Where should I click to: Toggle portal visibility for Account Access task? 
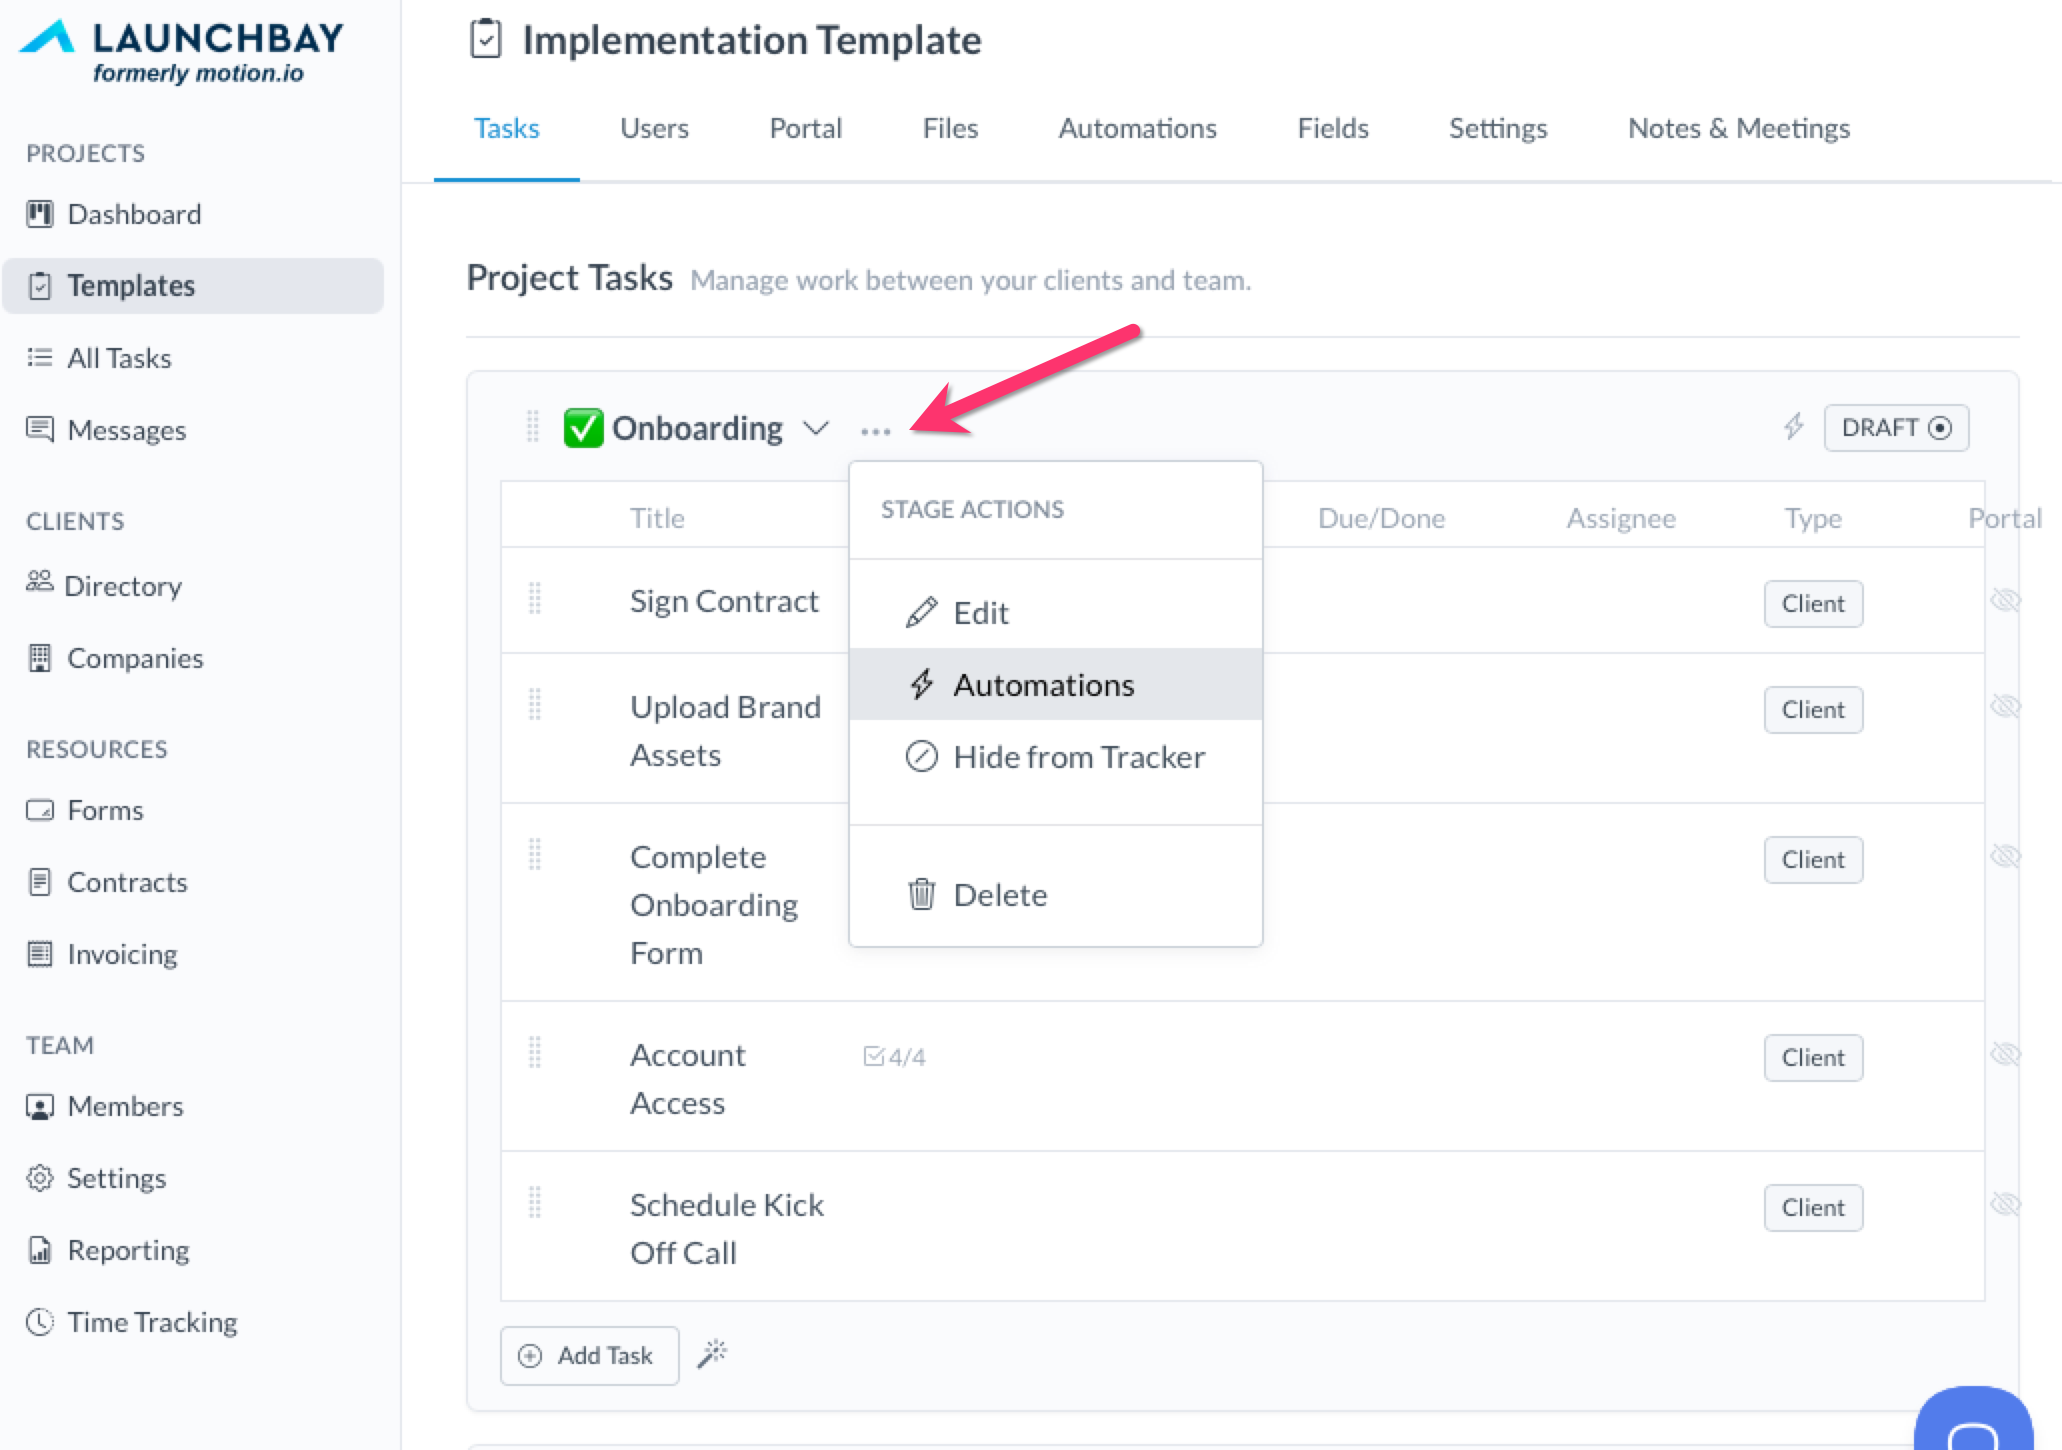click(x=2005, y=1054)
